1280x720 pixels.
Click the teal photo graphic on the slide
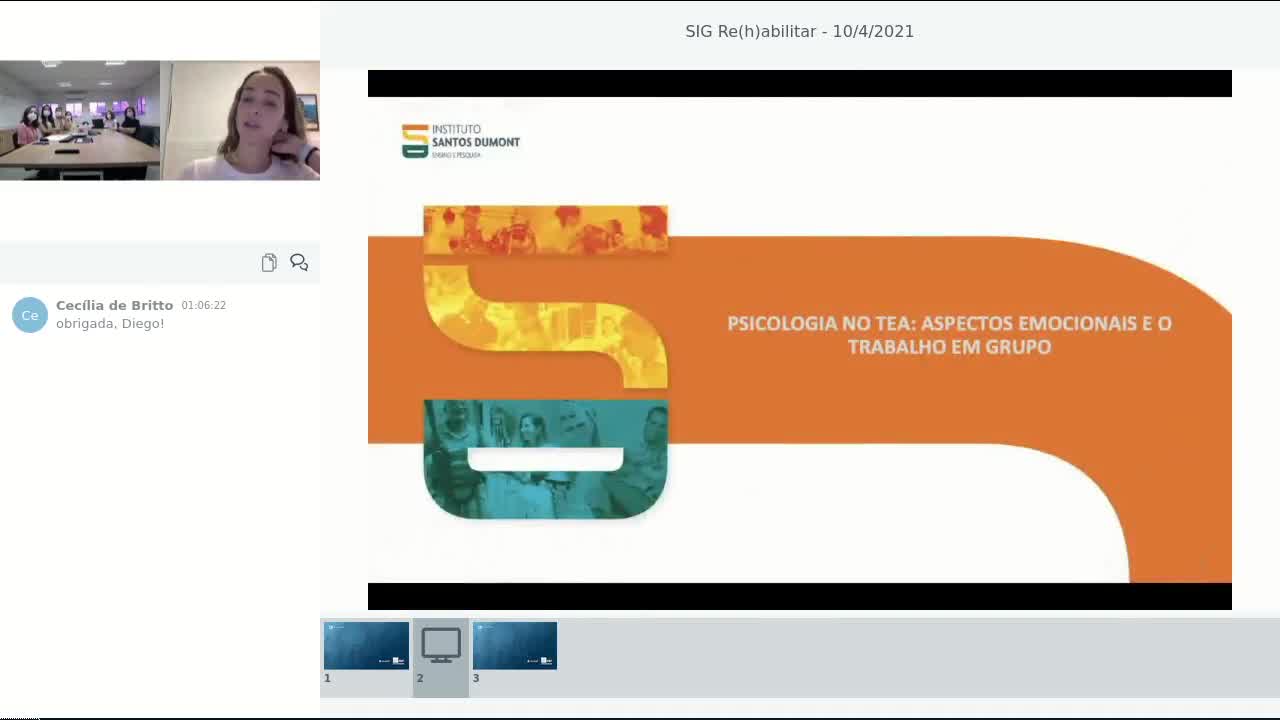[546, 459]
